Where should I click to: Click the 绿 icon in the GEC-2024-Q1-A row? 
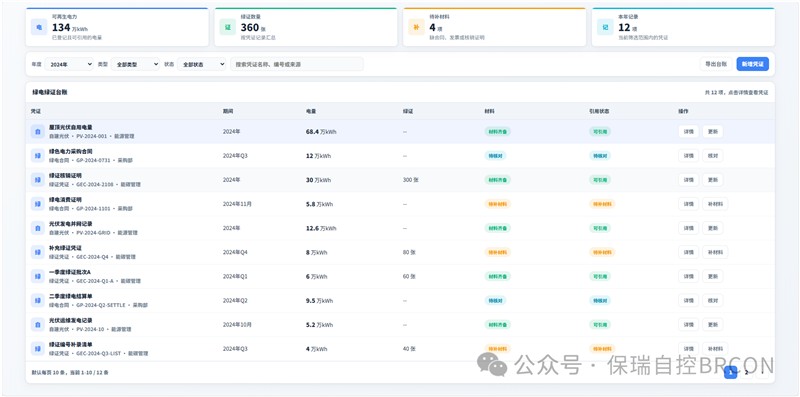tap(37, 277)
